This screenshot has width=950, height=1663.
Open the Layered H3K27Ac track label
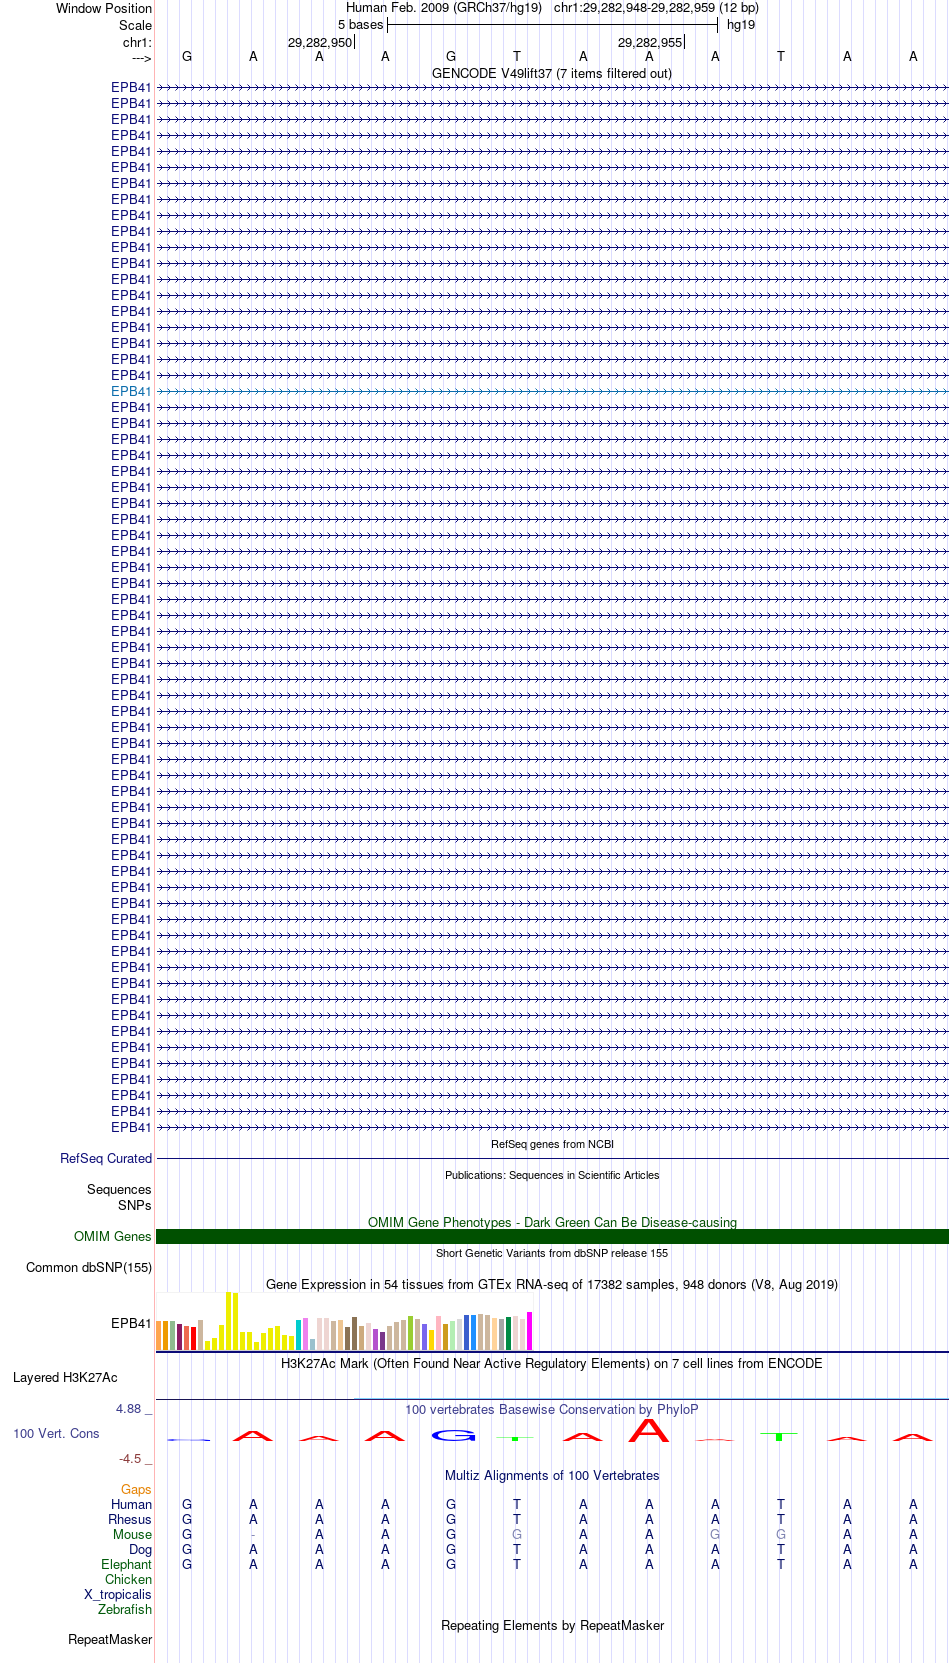point(65,1377)
